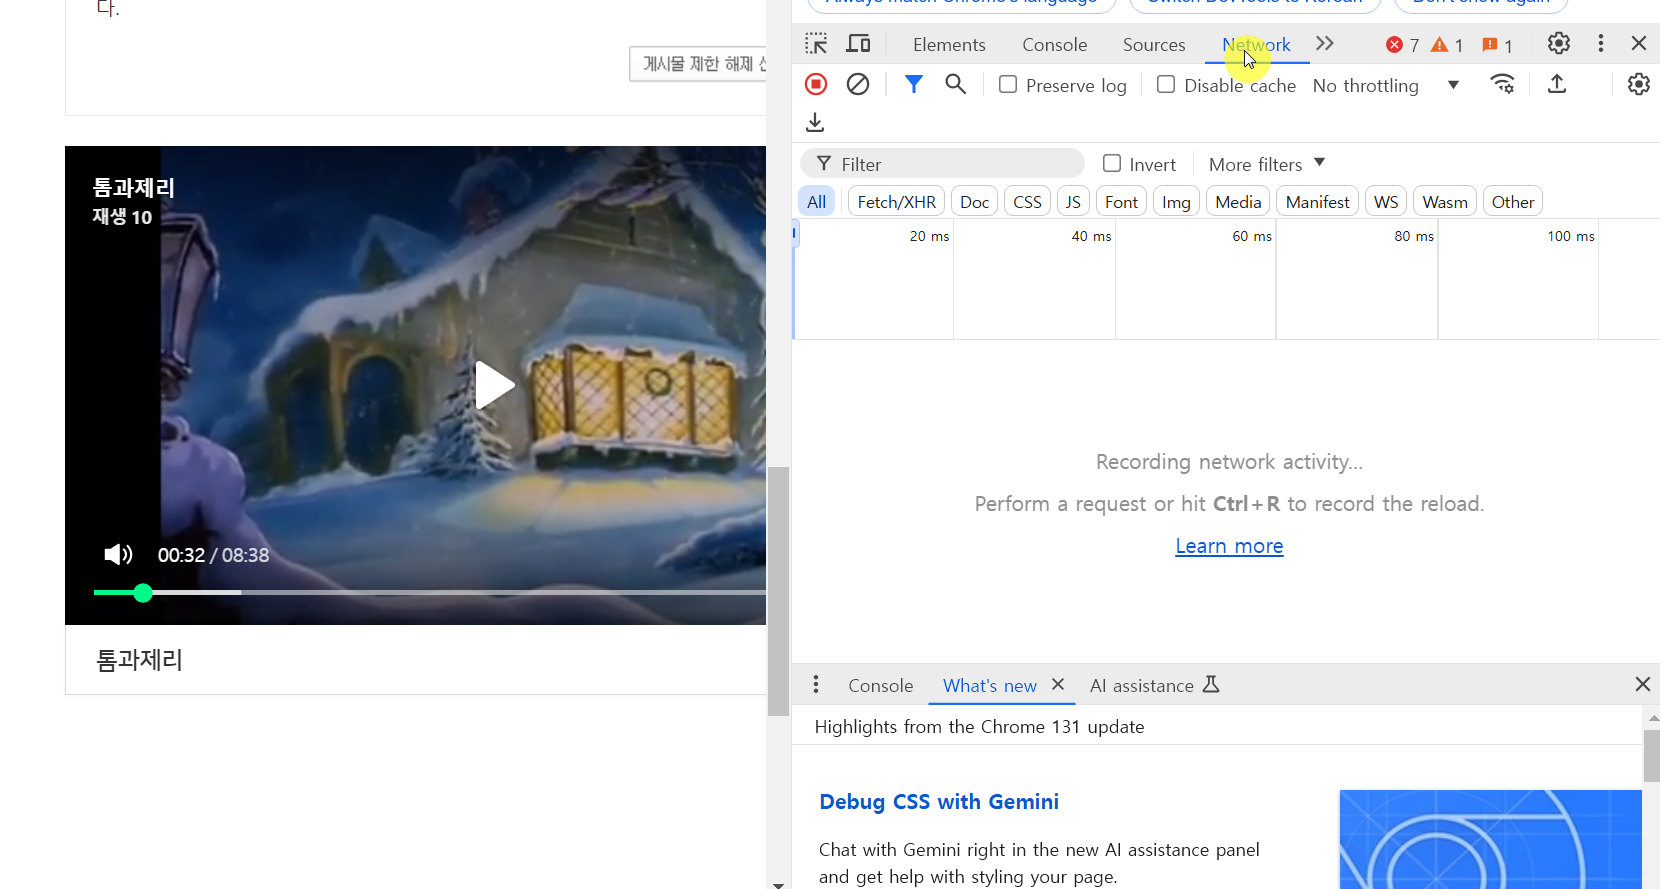The width and height of the screenshot is (1660, 889).
Task: Open Network panel settings gear
Action: click(x=1638, y=85)
